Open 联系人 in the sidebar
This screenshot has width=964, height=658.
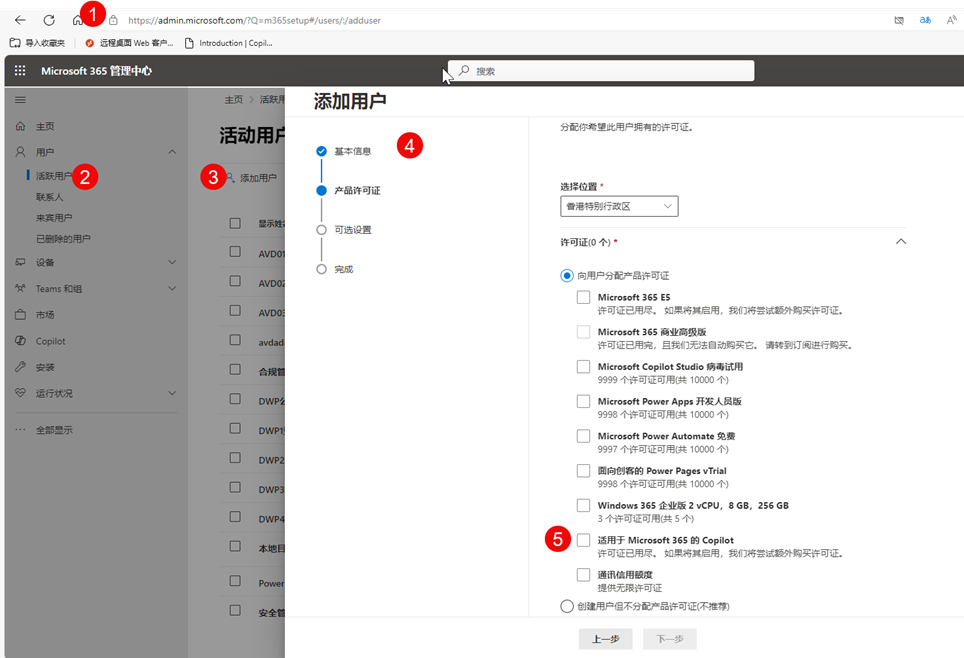point(50,197)
